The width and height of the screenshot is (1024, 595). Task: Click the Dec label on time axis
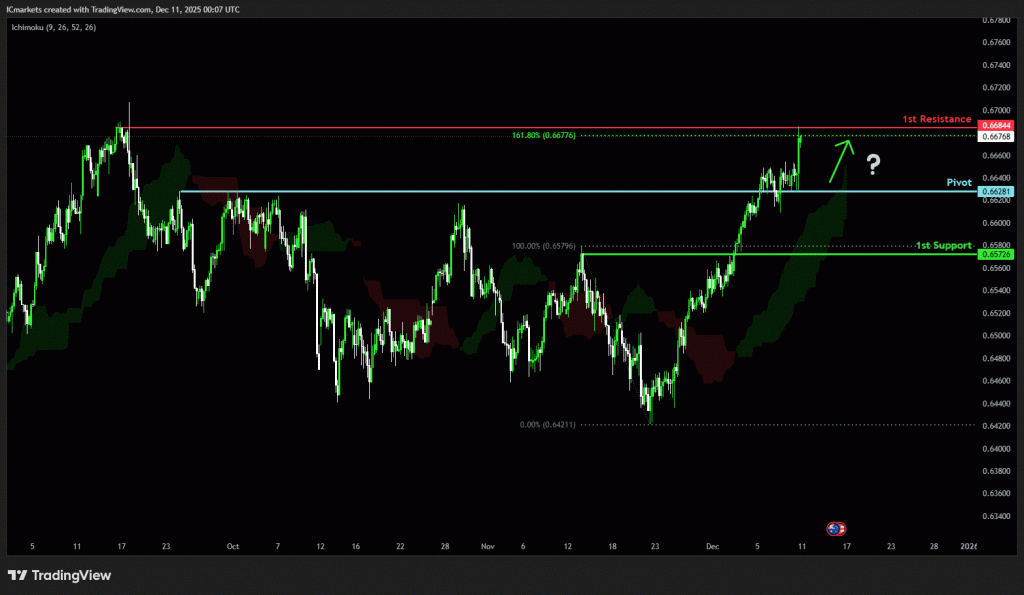712,547
